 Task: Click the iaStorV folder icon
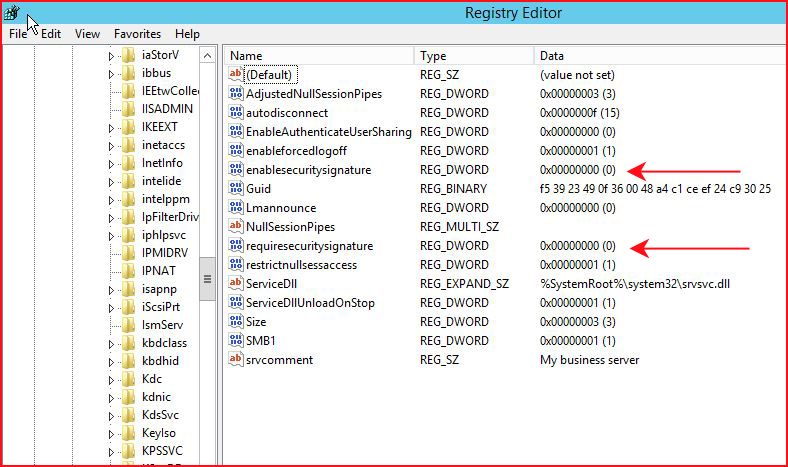(129, 55)
